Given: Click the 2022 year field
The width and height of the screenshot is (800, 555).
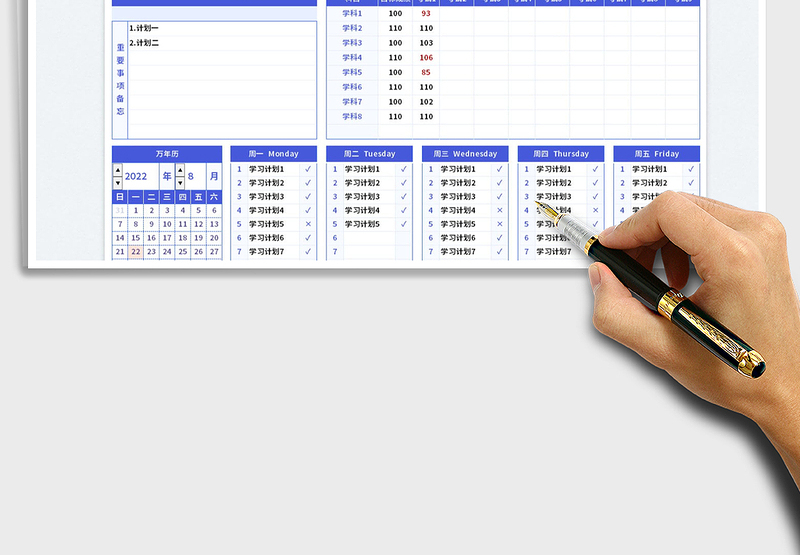Looking at the screenshot, I should 135,176.
